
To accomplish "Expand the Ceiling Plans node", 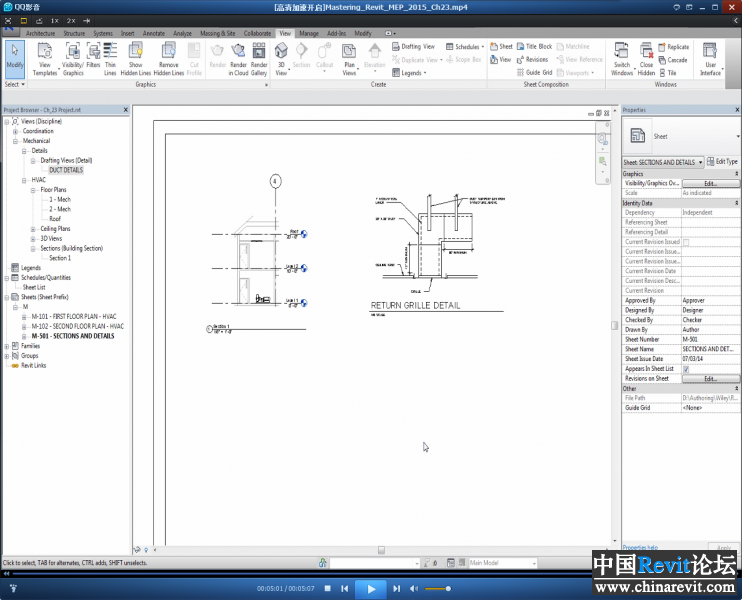I will [33, 229].
